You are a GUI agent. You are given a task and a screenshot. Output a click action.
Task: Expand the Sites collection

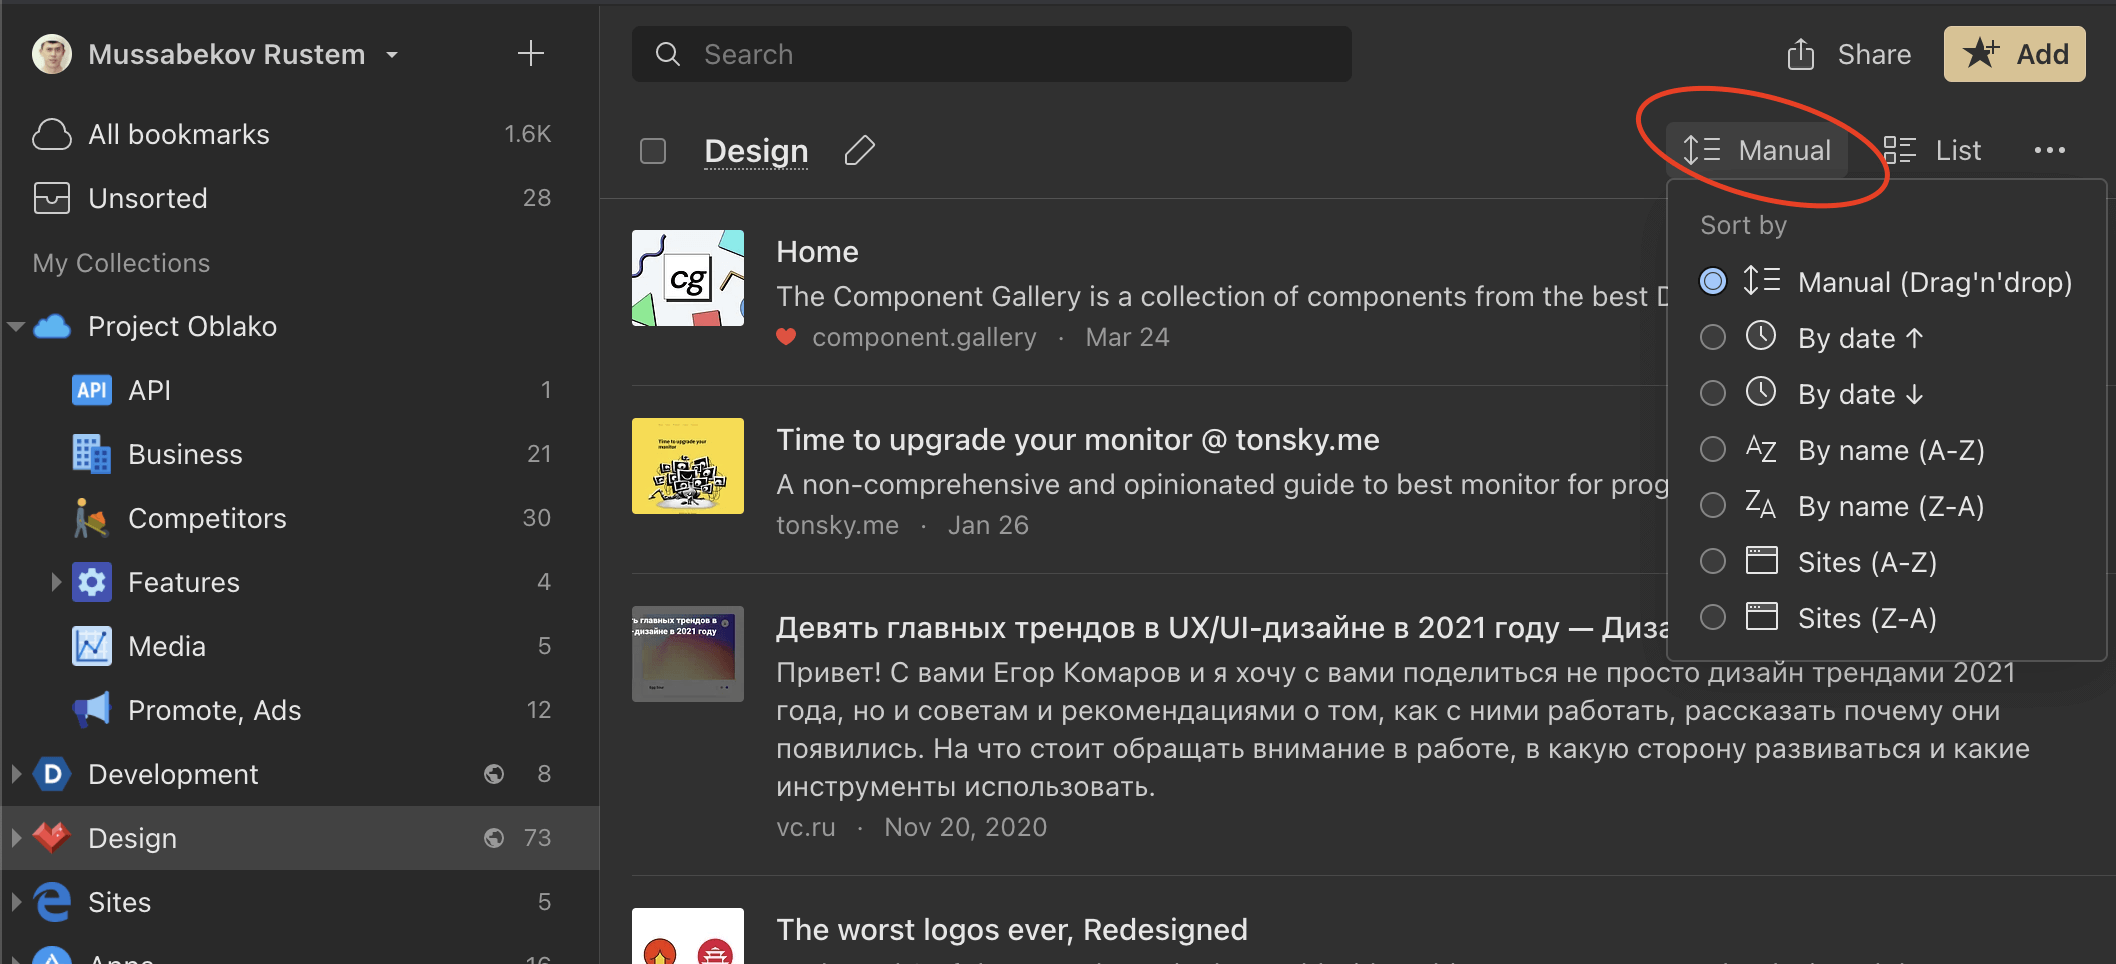[x=16, y=902]
